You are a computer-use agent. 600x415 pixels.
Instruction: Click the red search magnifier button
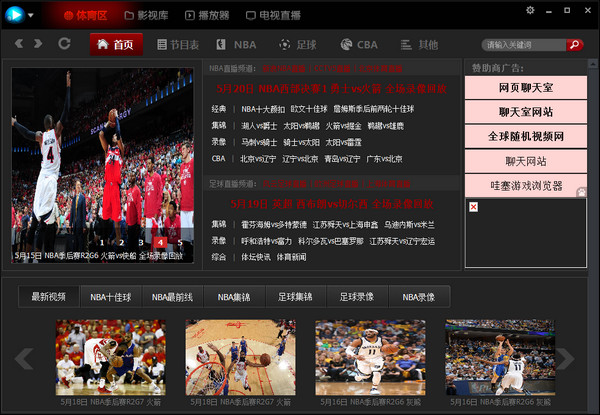pos(575,45)
